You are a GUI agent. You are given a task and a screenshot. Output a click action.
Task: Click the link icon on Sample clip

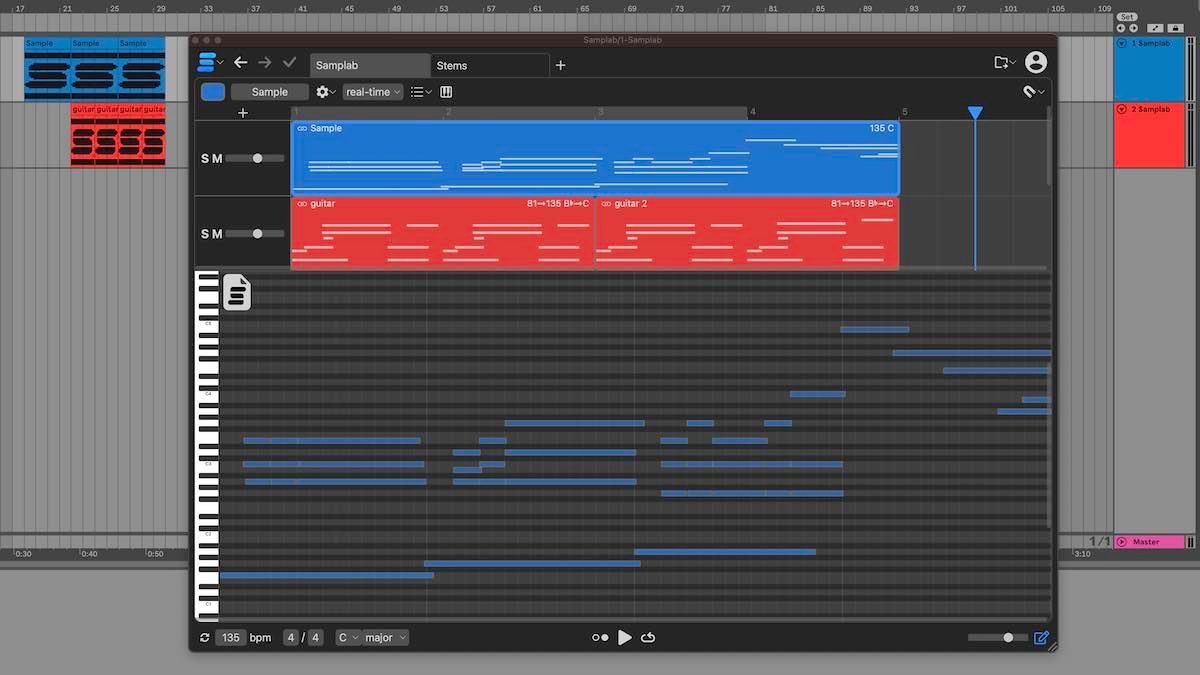[x=302, y=129]
